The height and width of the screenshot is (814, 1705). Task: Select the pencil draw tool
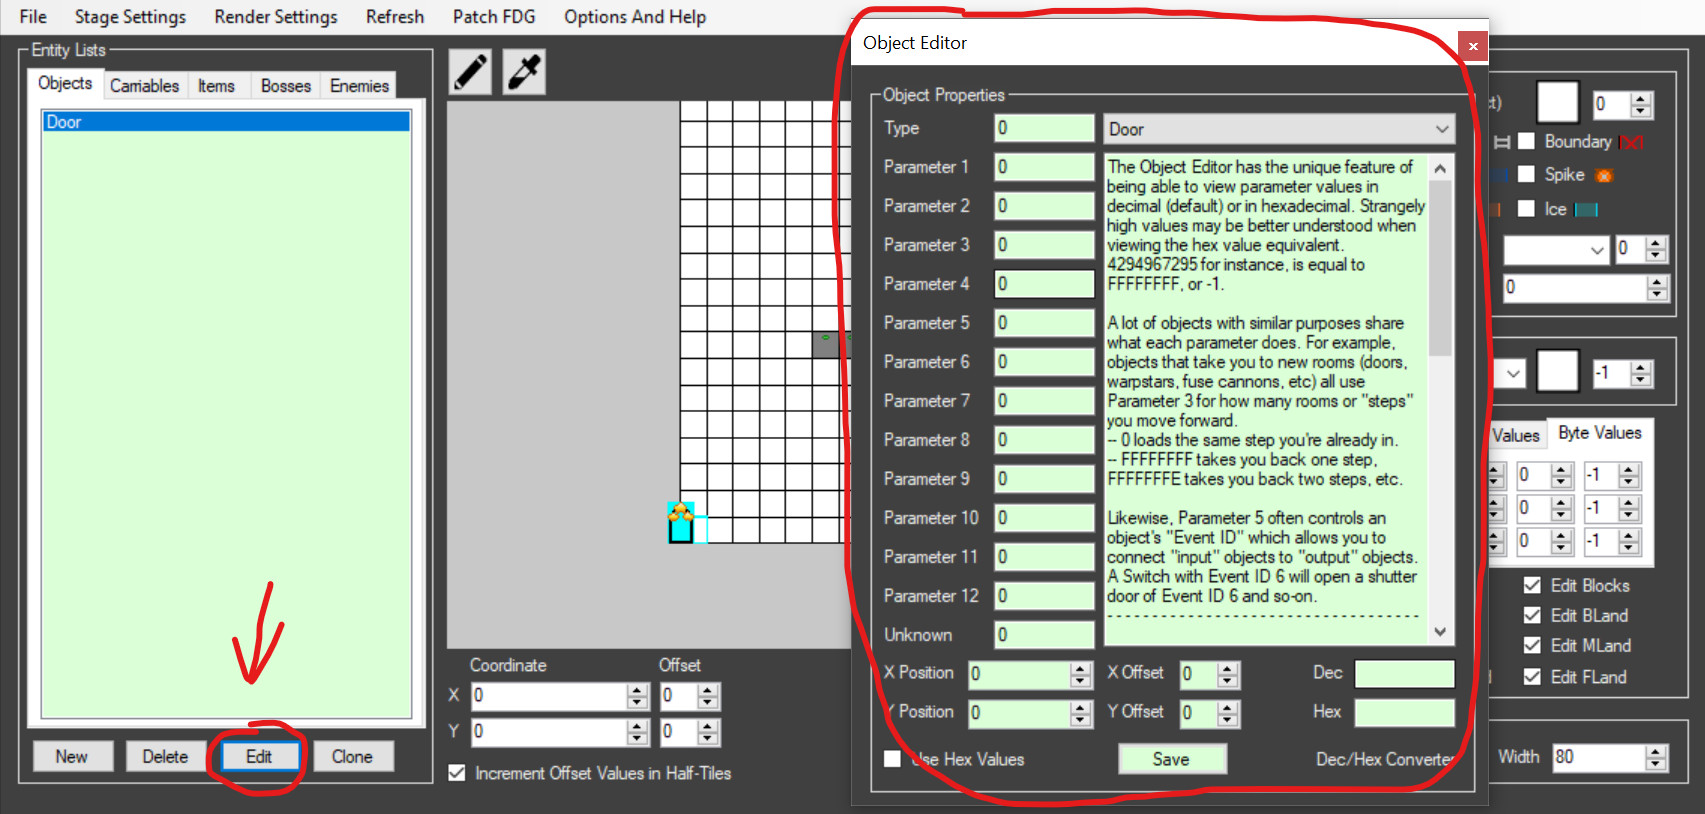(470, 73)
